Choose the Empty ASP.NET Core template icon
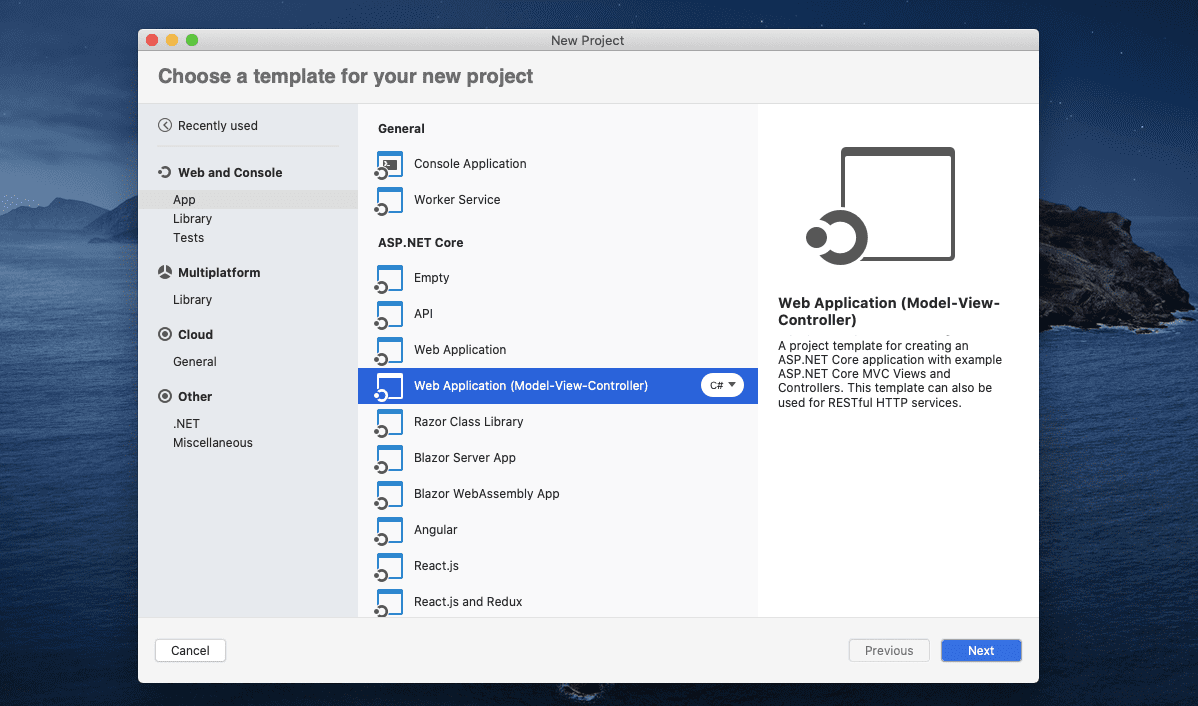This screenshot has width=1198, height=706. (389, 278)
